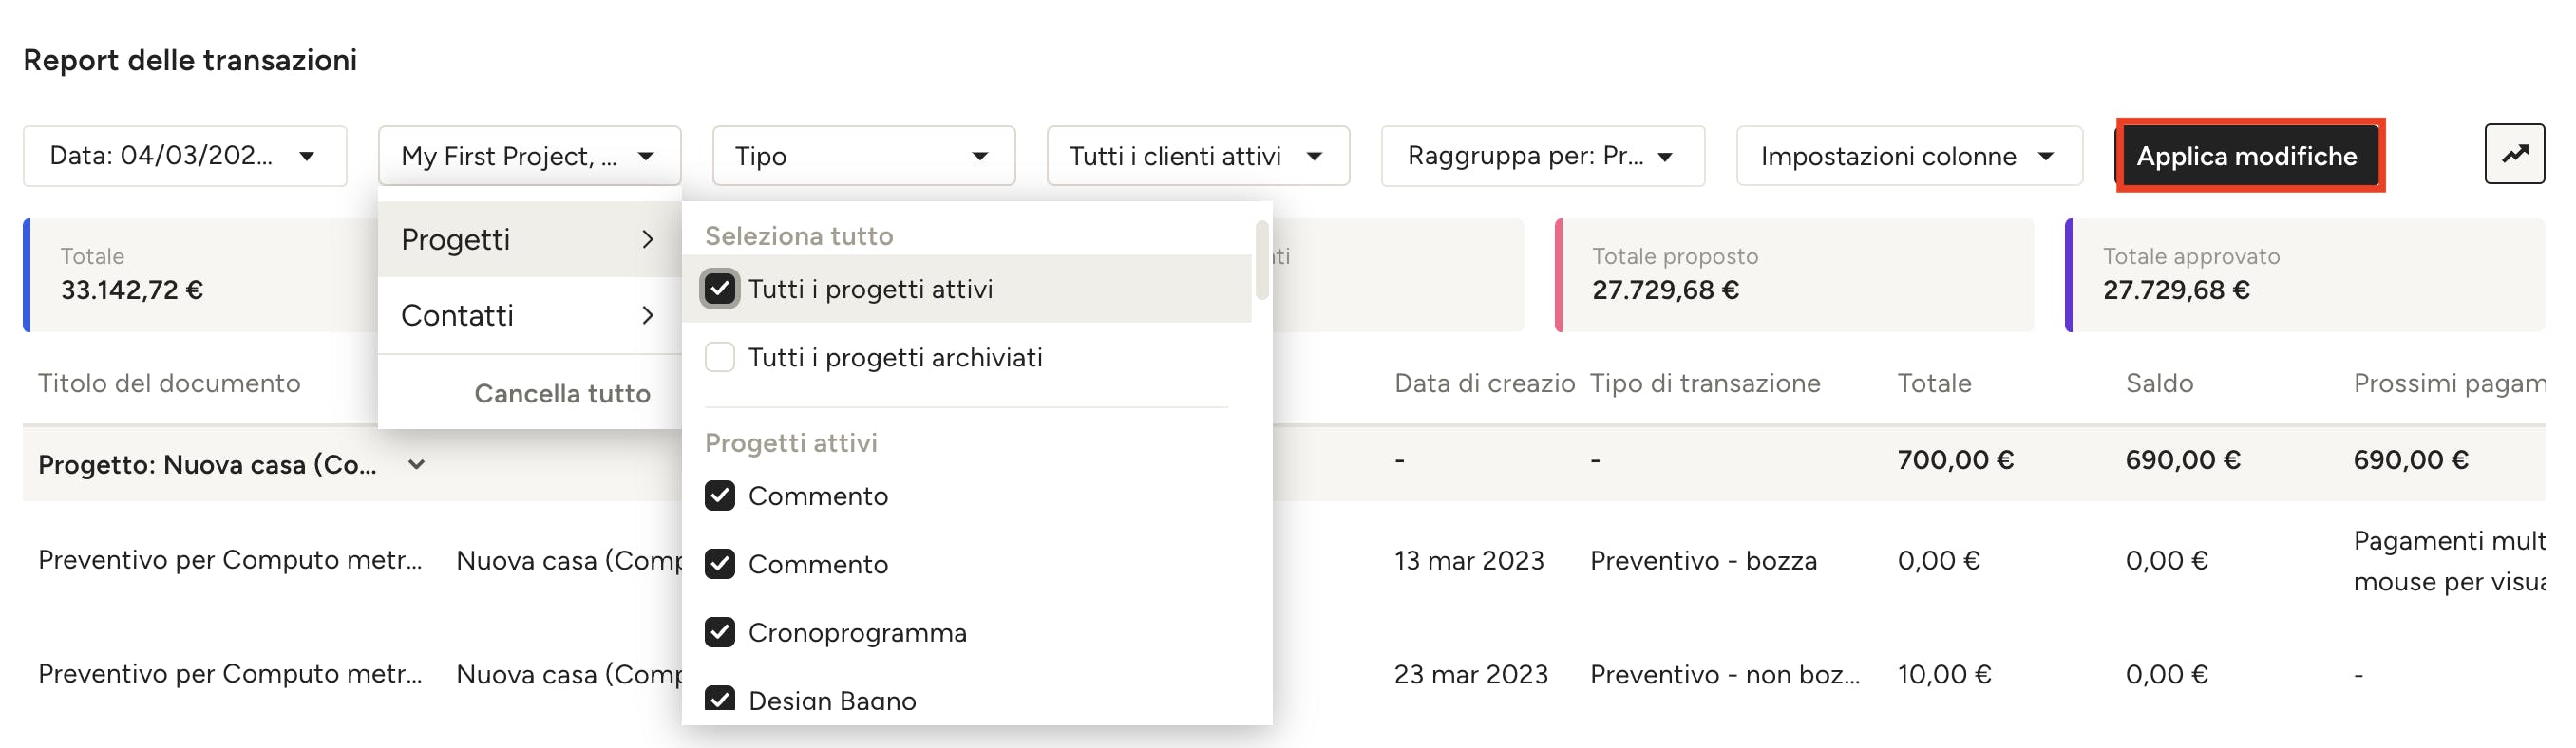Click Data di creazione column header

point(1484,383)
